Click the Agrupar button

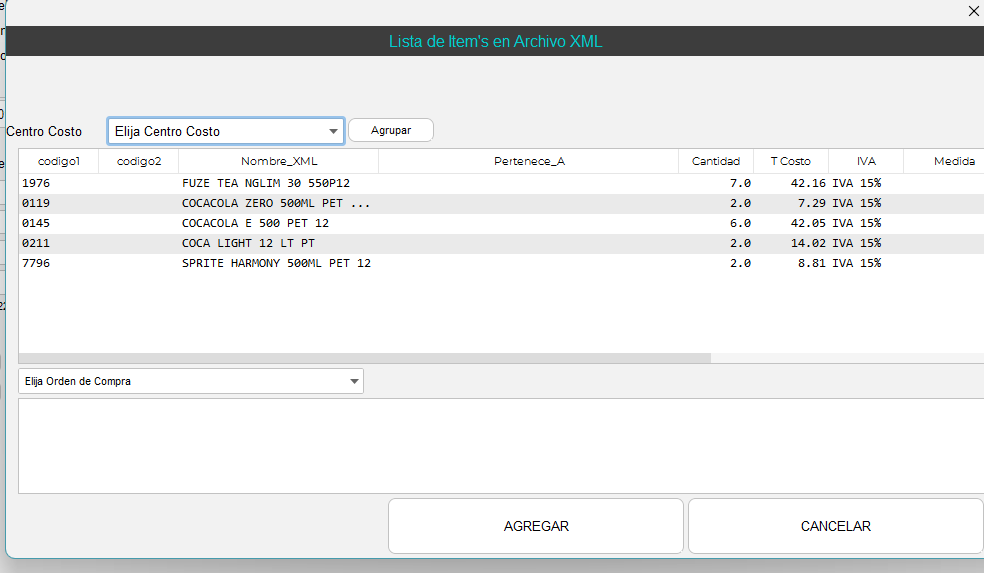point(391,131)
